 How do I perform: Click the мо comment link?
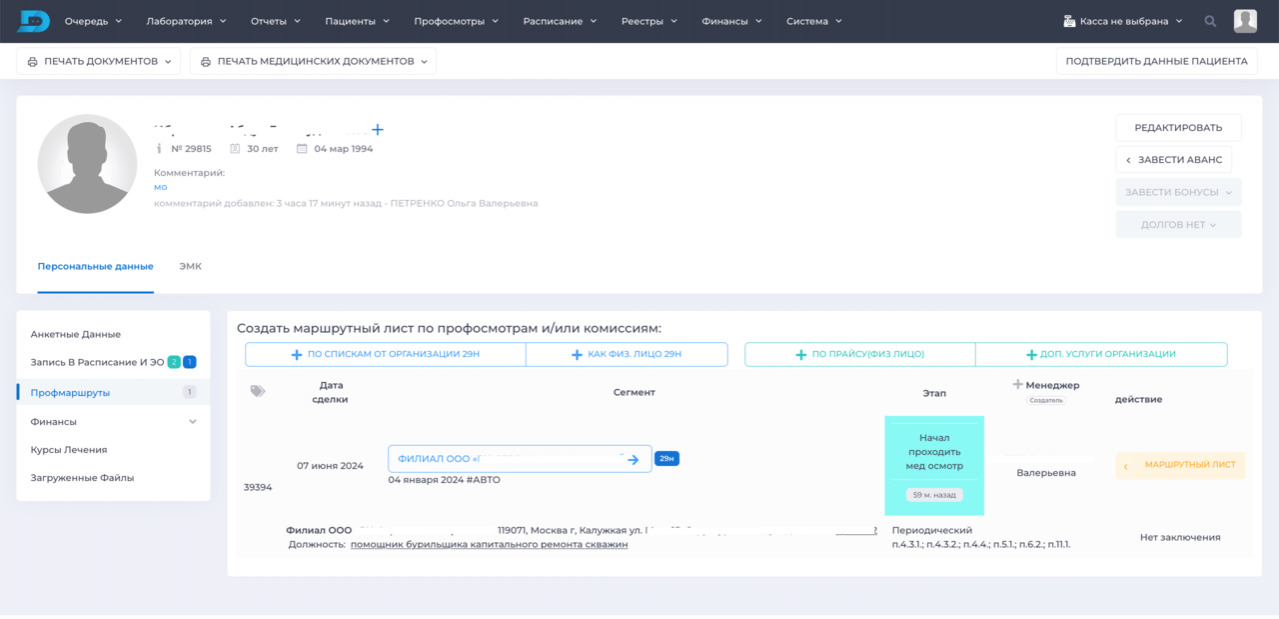point(160,187)
